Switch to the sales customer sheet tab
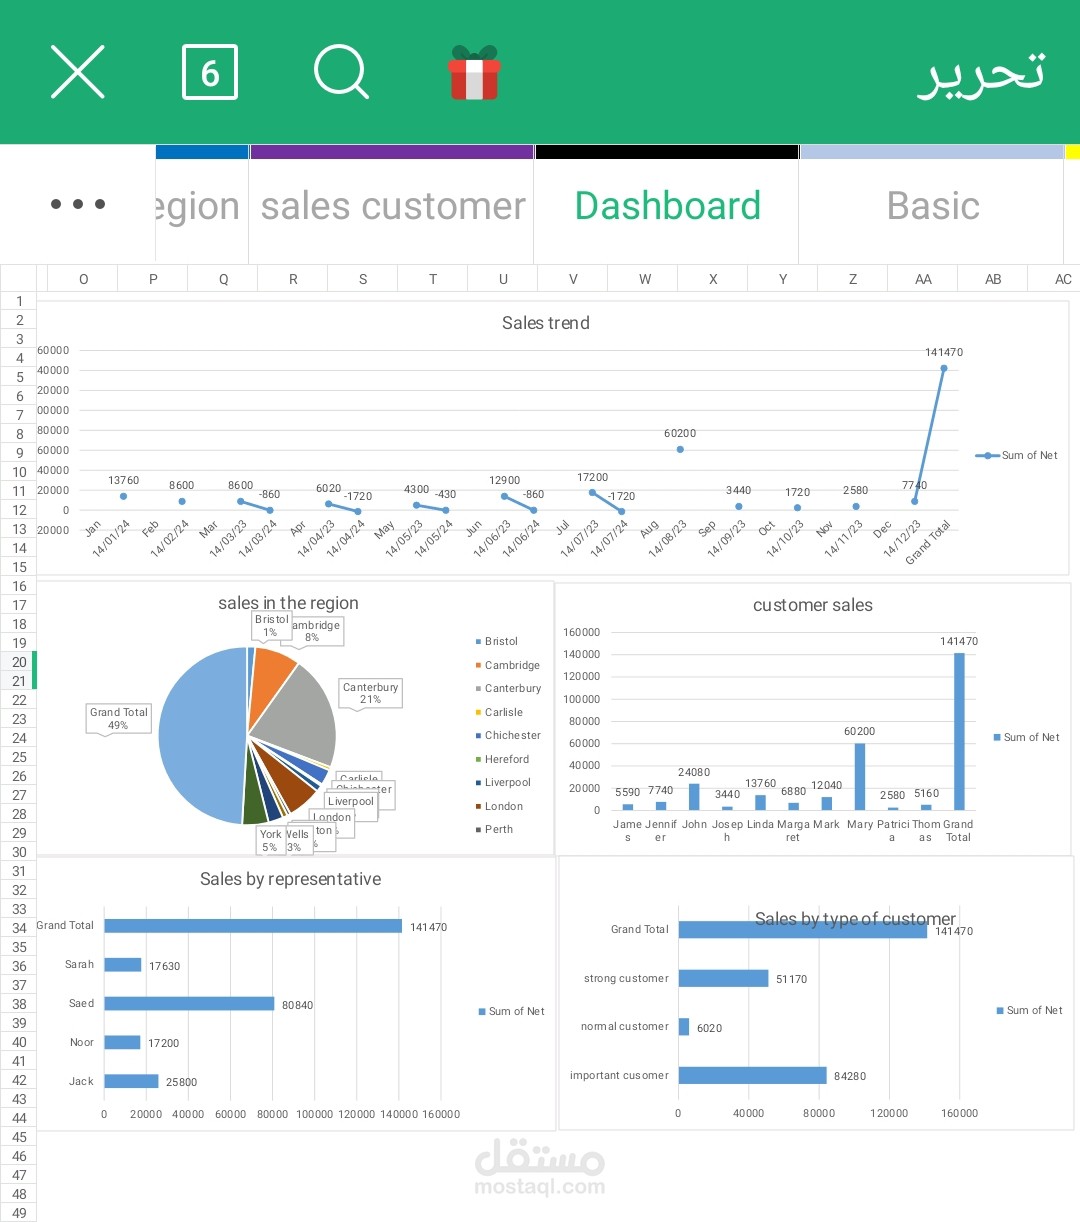 click(x=392, y=206)
